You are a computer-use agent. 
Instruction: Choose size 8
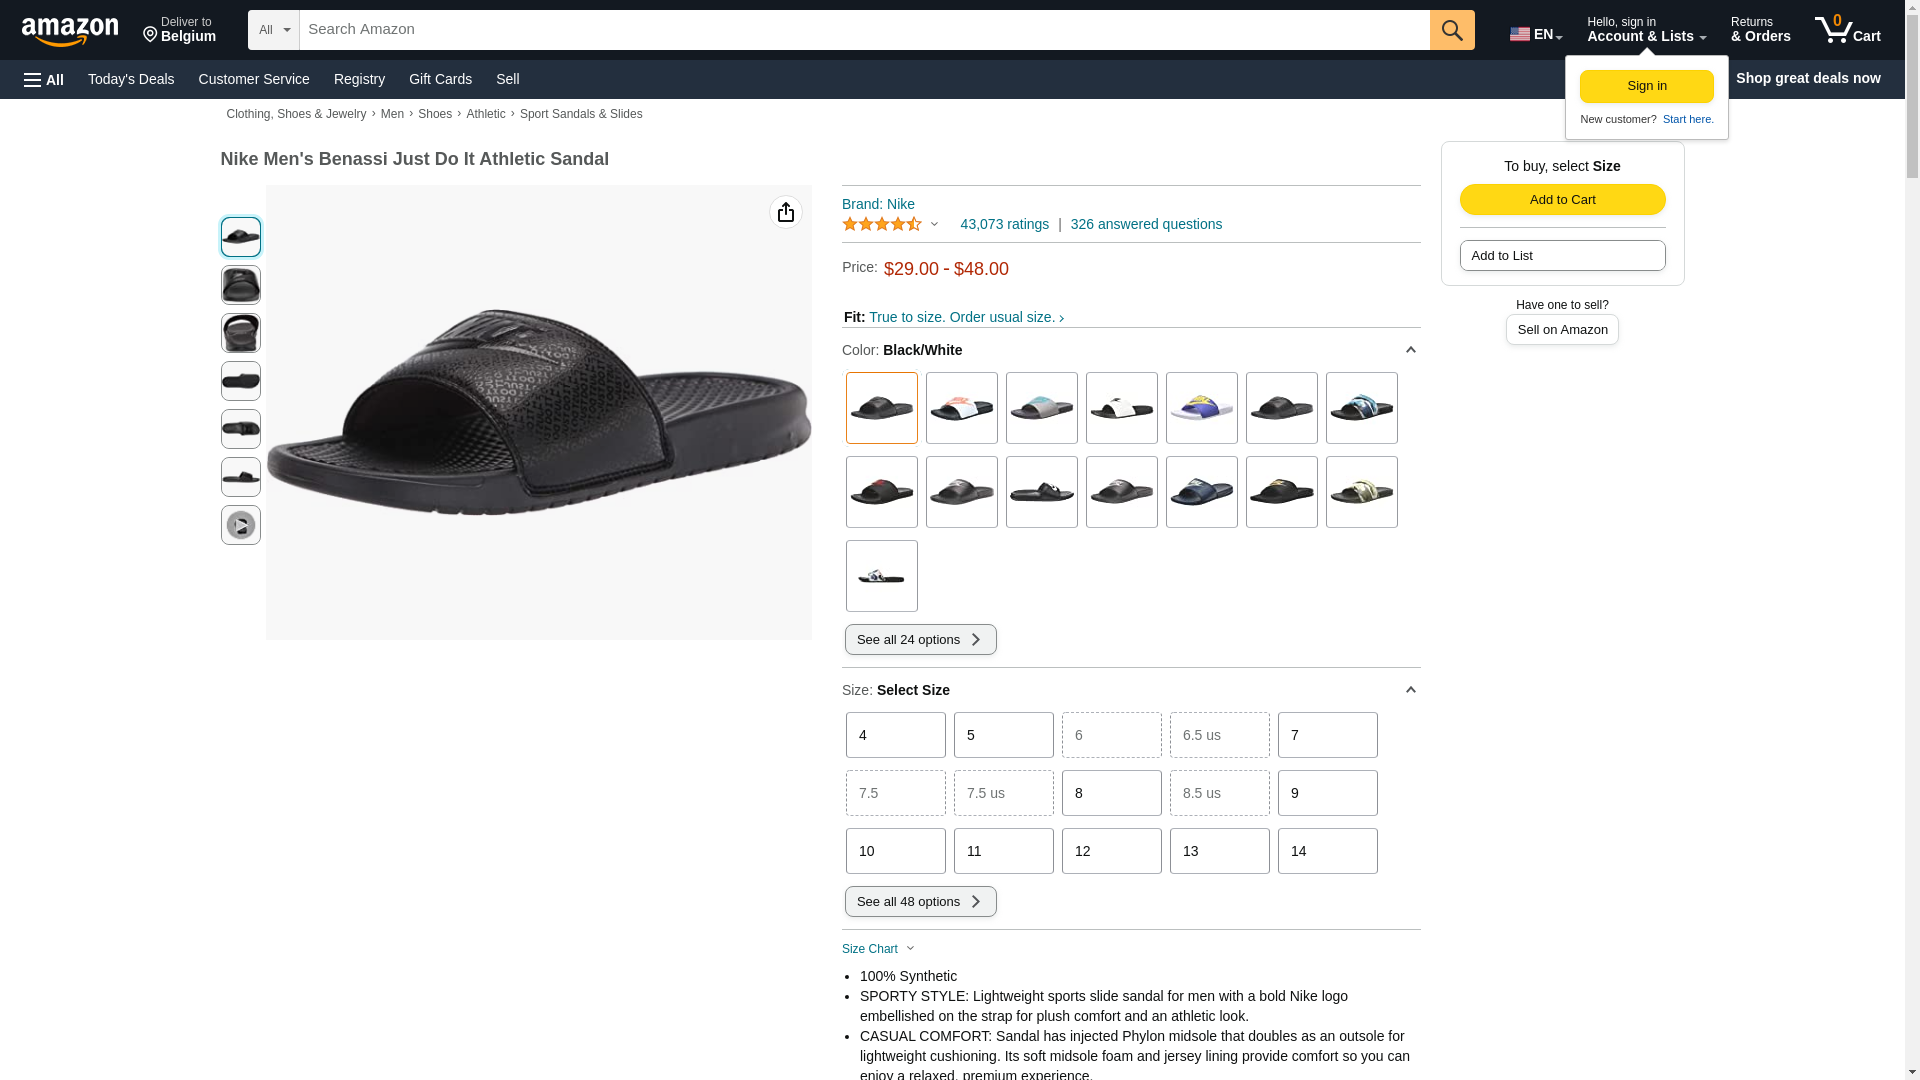(1111, 793)
